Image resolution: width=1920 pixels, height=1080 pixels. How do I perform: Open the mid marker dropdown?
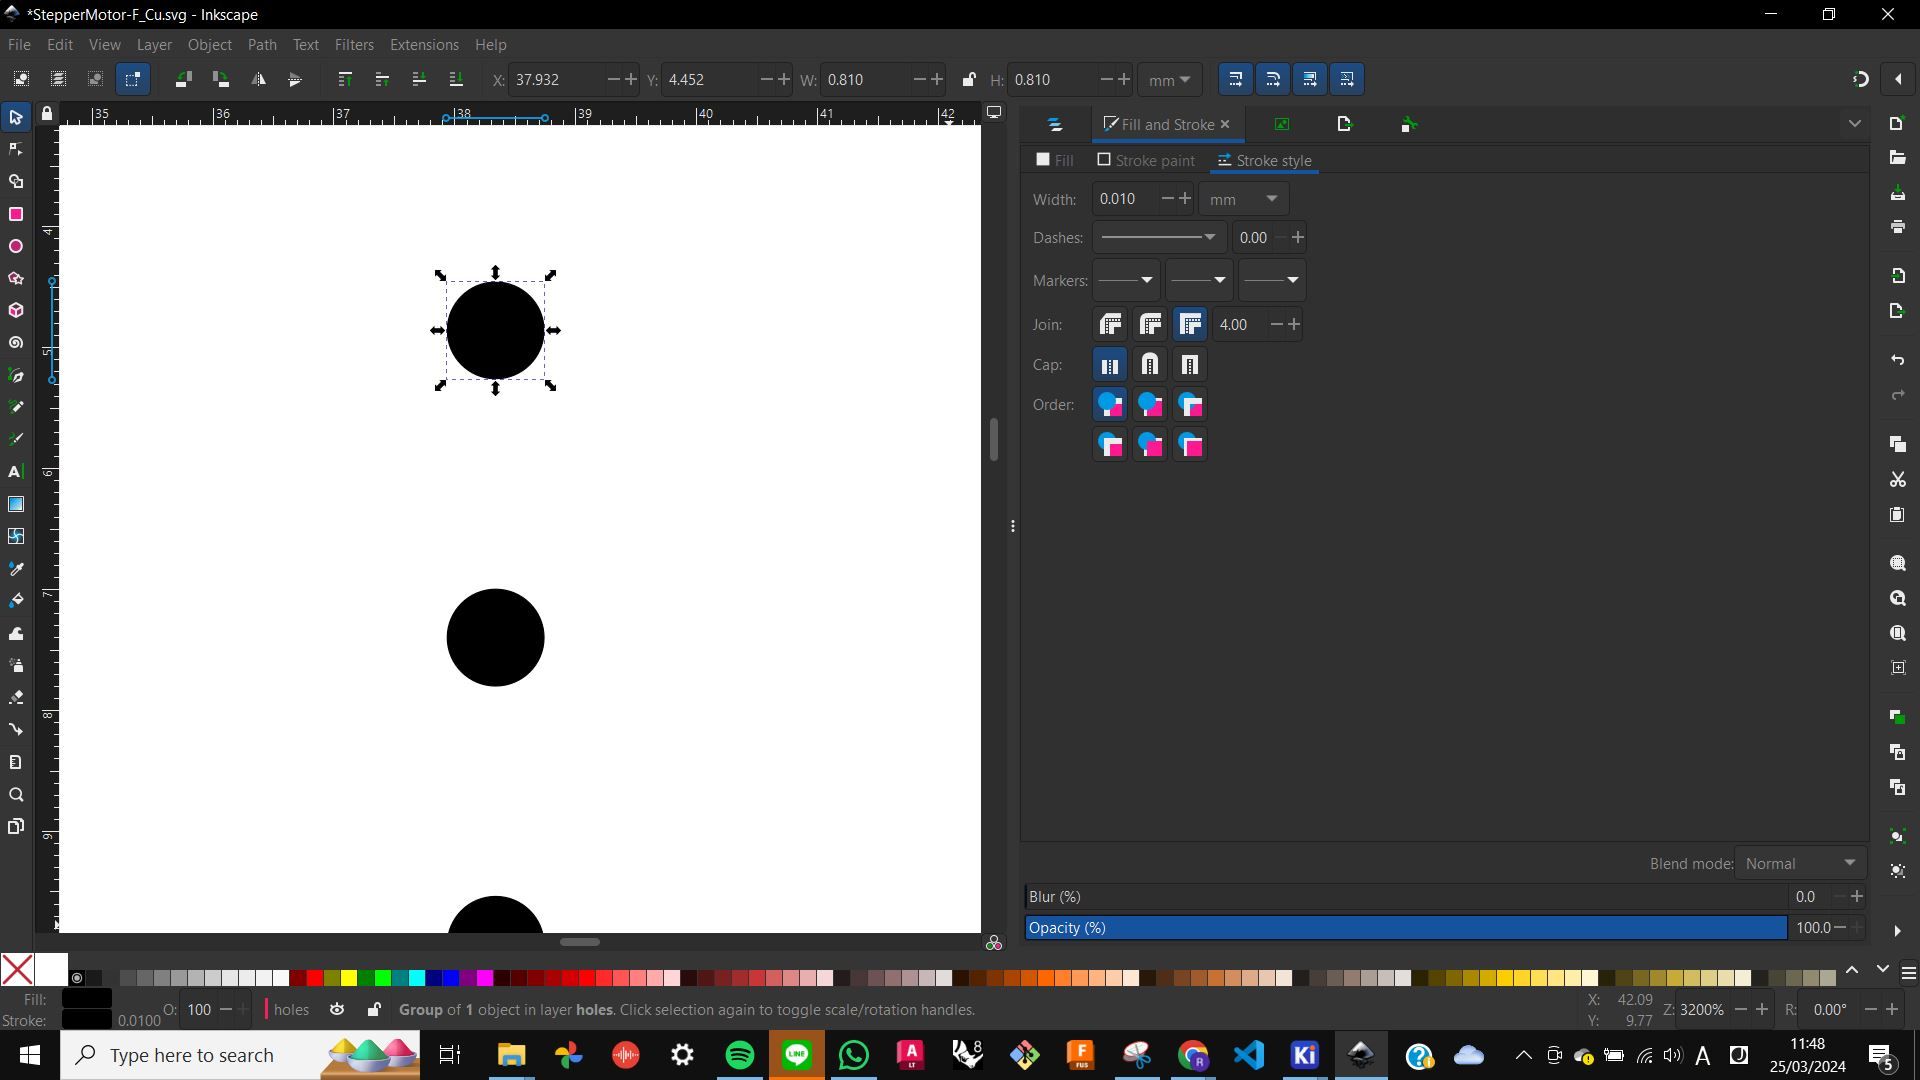[1198, 280]
